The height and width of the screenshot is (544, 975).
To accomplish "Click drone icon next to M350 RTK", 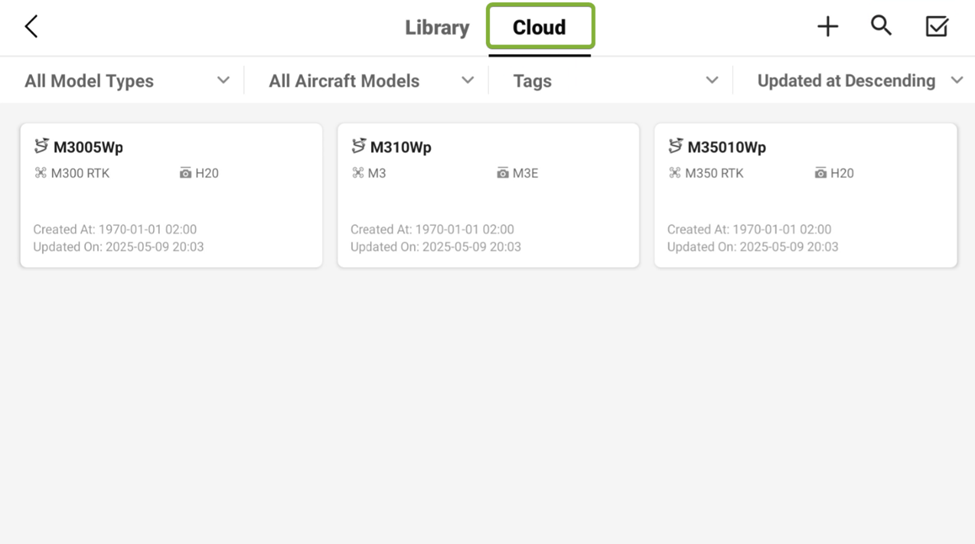I will click(675, 172).
